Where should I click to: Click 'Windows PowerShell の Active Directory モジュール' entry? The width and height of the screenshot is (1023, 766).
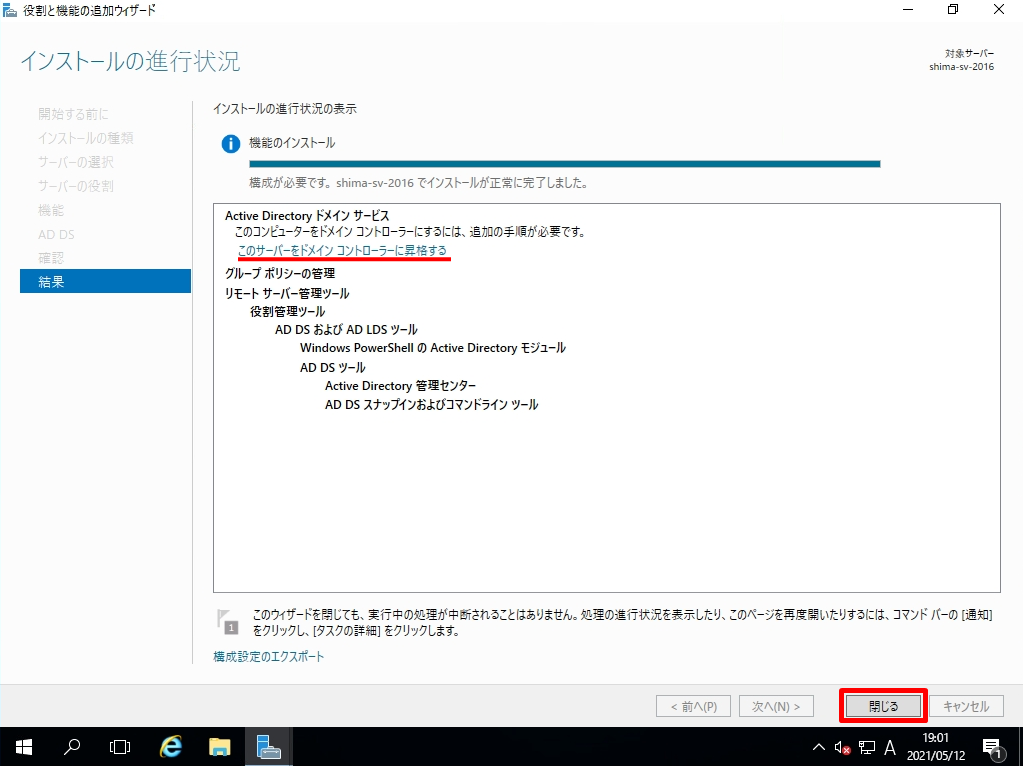pyautogui.click(x=433, y=348)
